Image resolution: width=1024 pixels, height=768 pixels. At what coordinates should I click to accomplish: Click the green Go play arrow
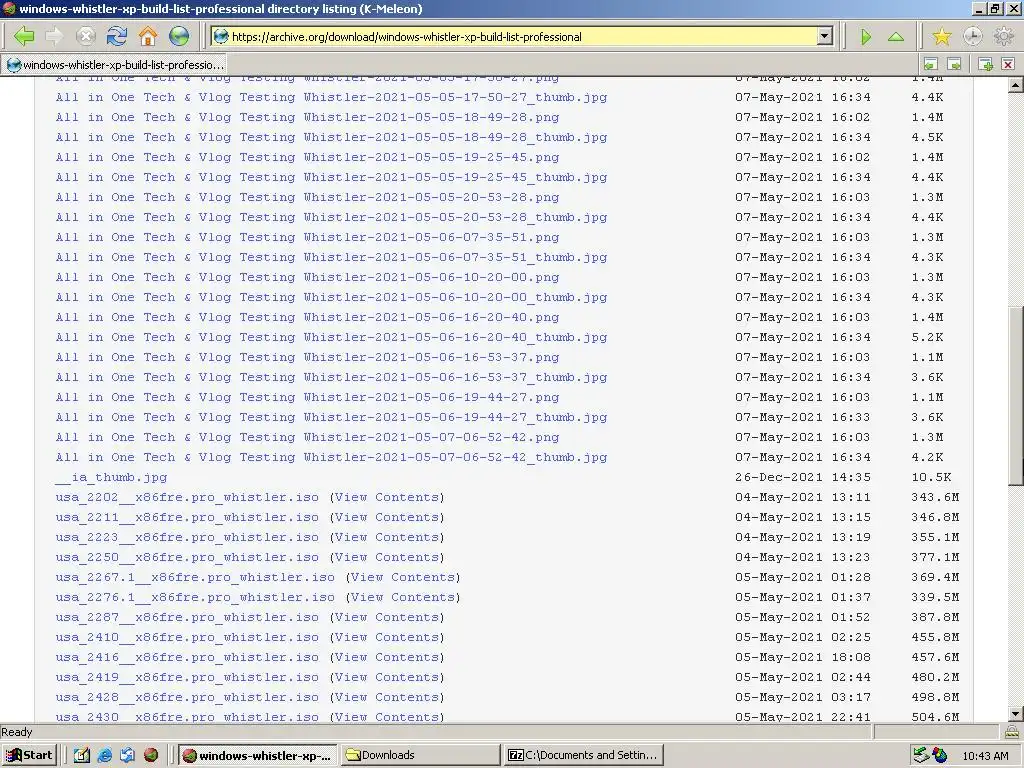[866, 37]
